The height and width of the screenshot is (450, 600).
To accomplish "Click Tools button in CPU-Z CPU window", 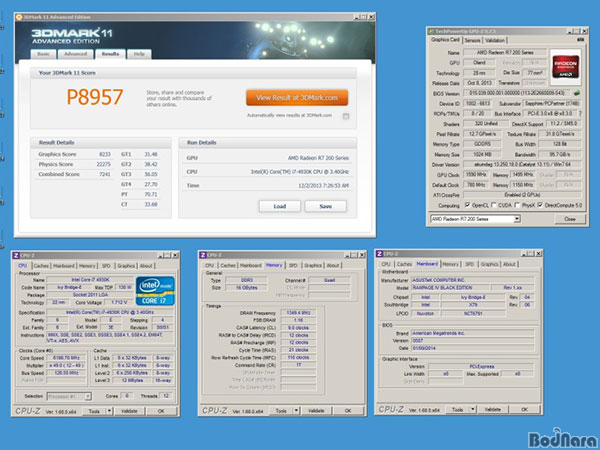I will (94, 411).
